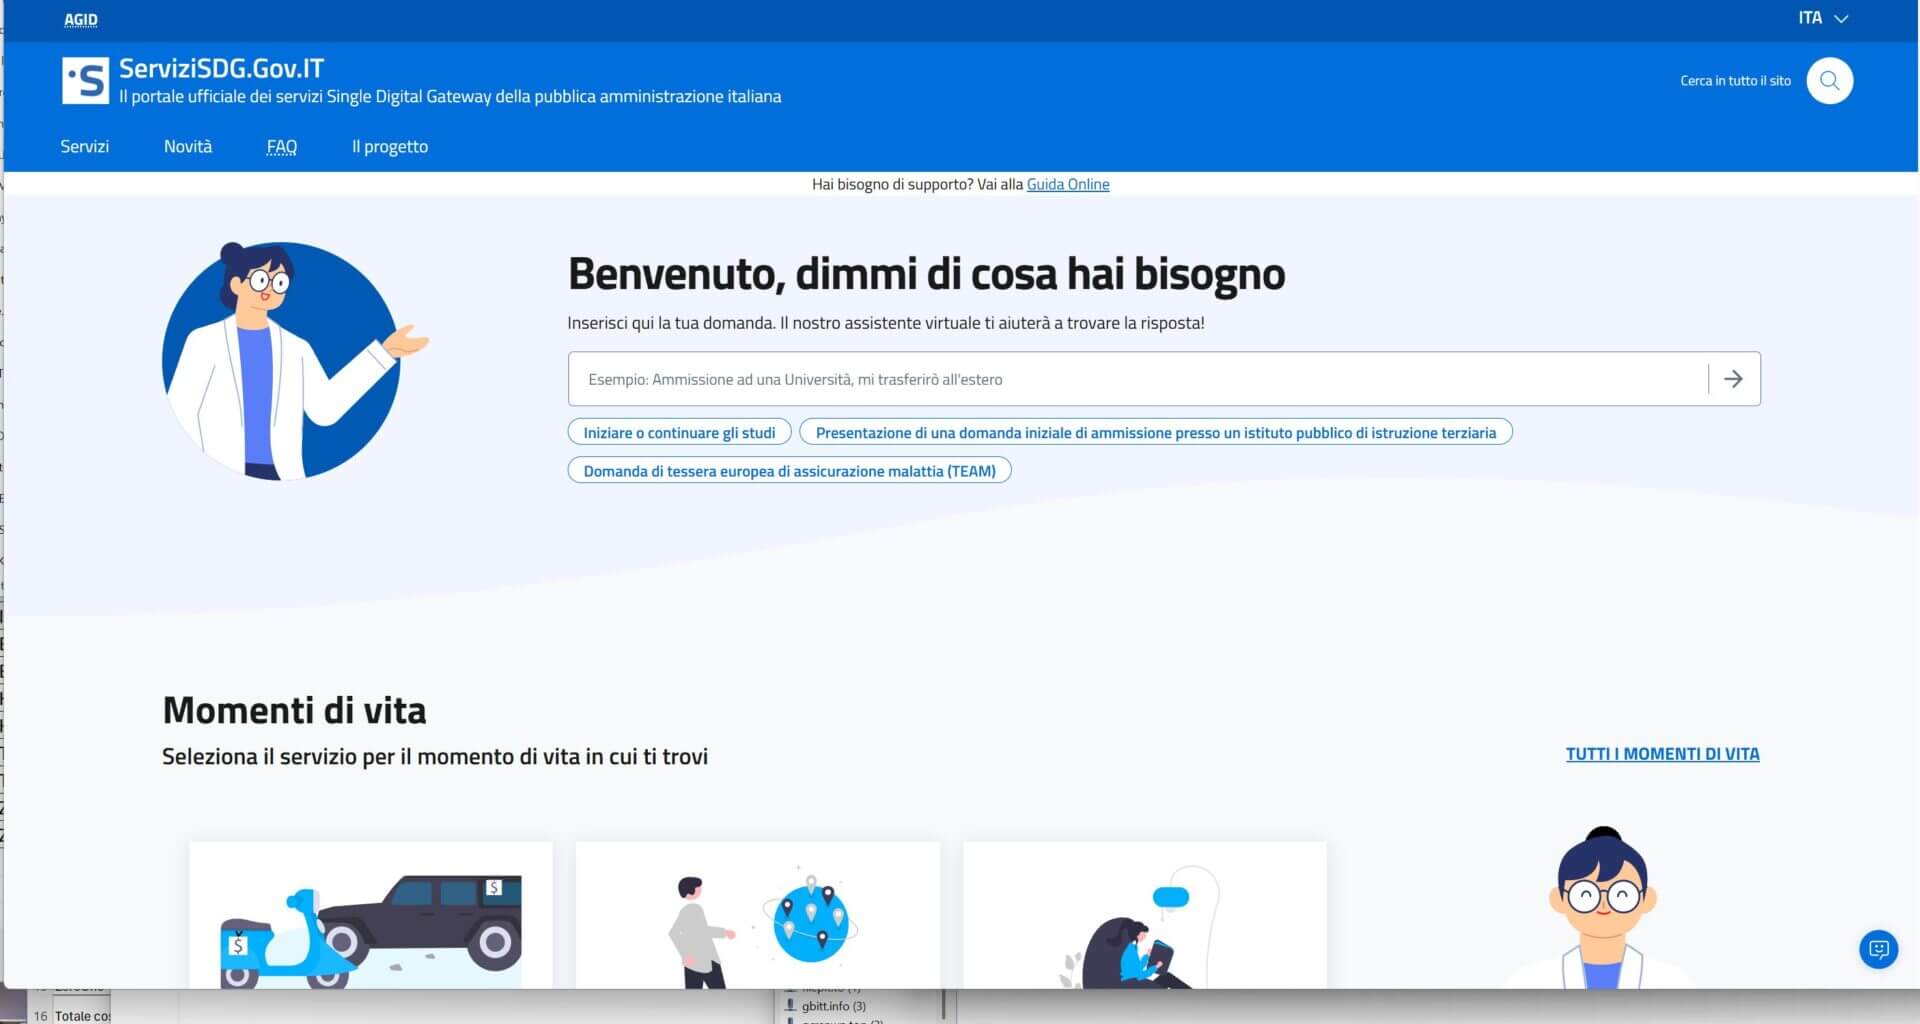1920x1024 pixels.
Task: Open the Servizi menu item
Action: [x=84, y=146]
